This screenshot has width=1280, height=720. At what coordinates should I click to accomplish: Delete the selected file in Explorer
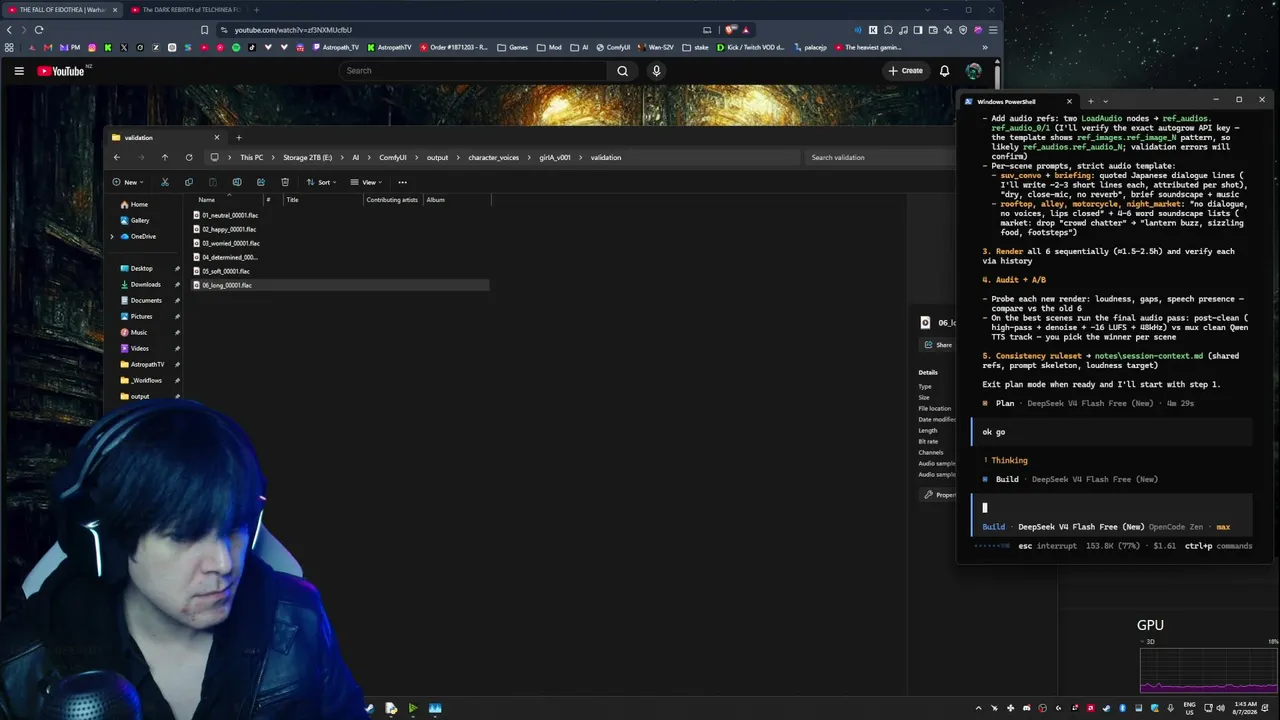click(x=285, y=182)
